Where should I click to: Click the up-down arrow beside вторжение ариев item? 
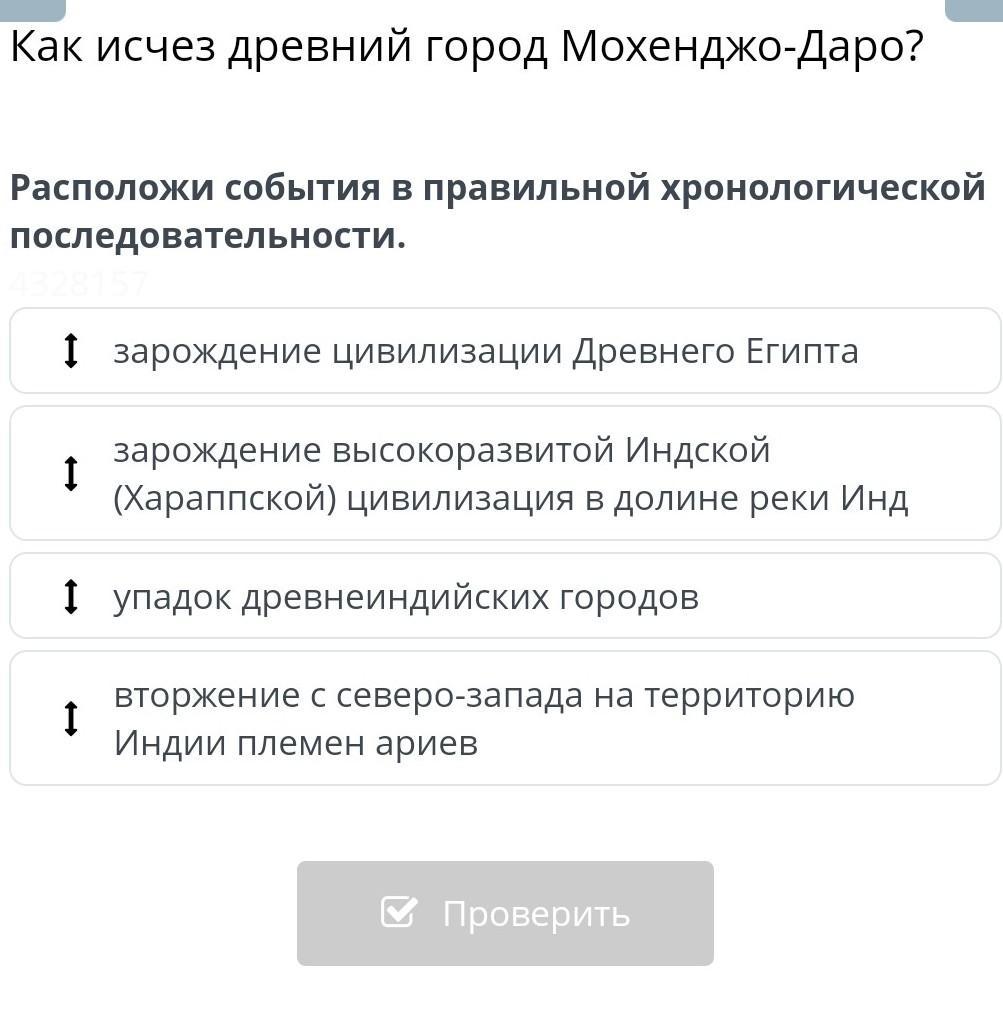[x=71, y=719]
